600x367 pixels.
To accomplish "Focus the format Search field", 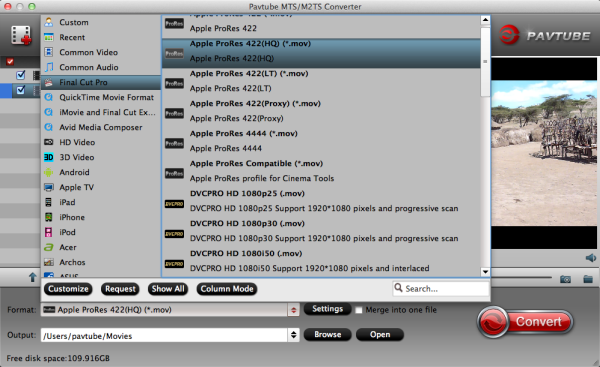I will [441, 289].
